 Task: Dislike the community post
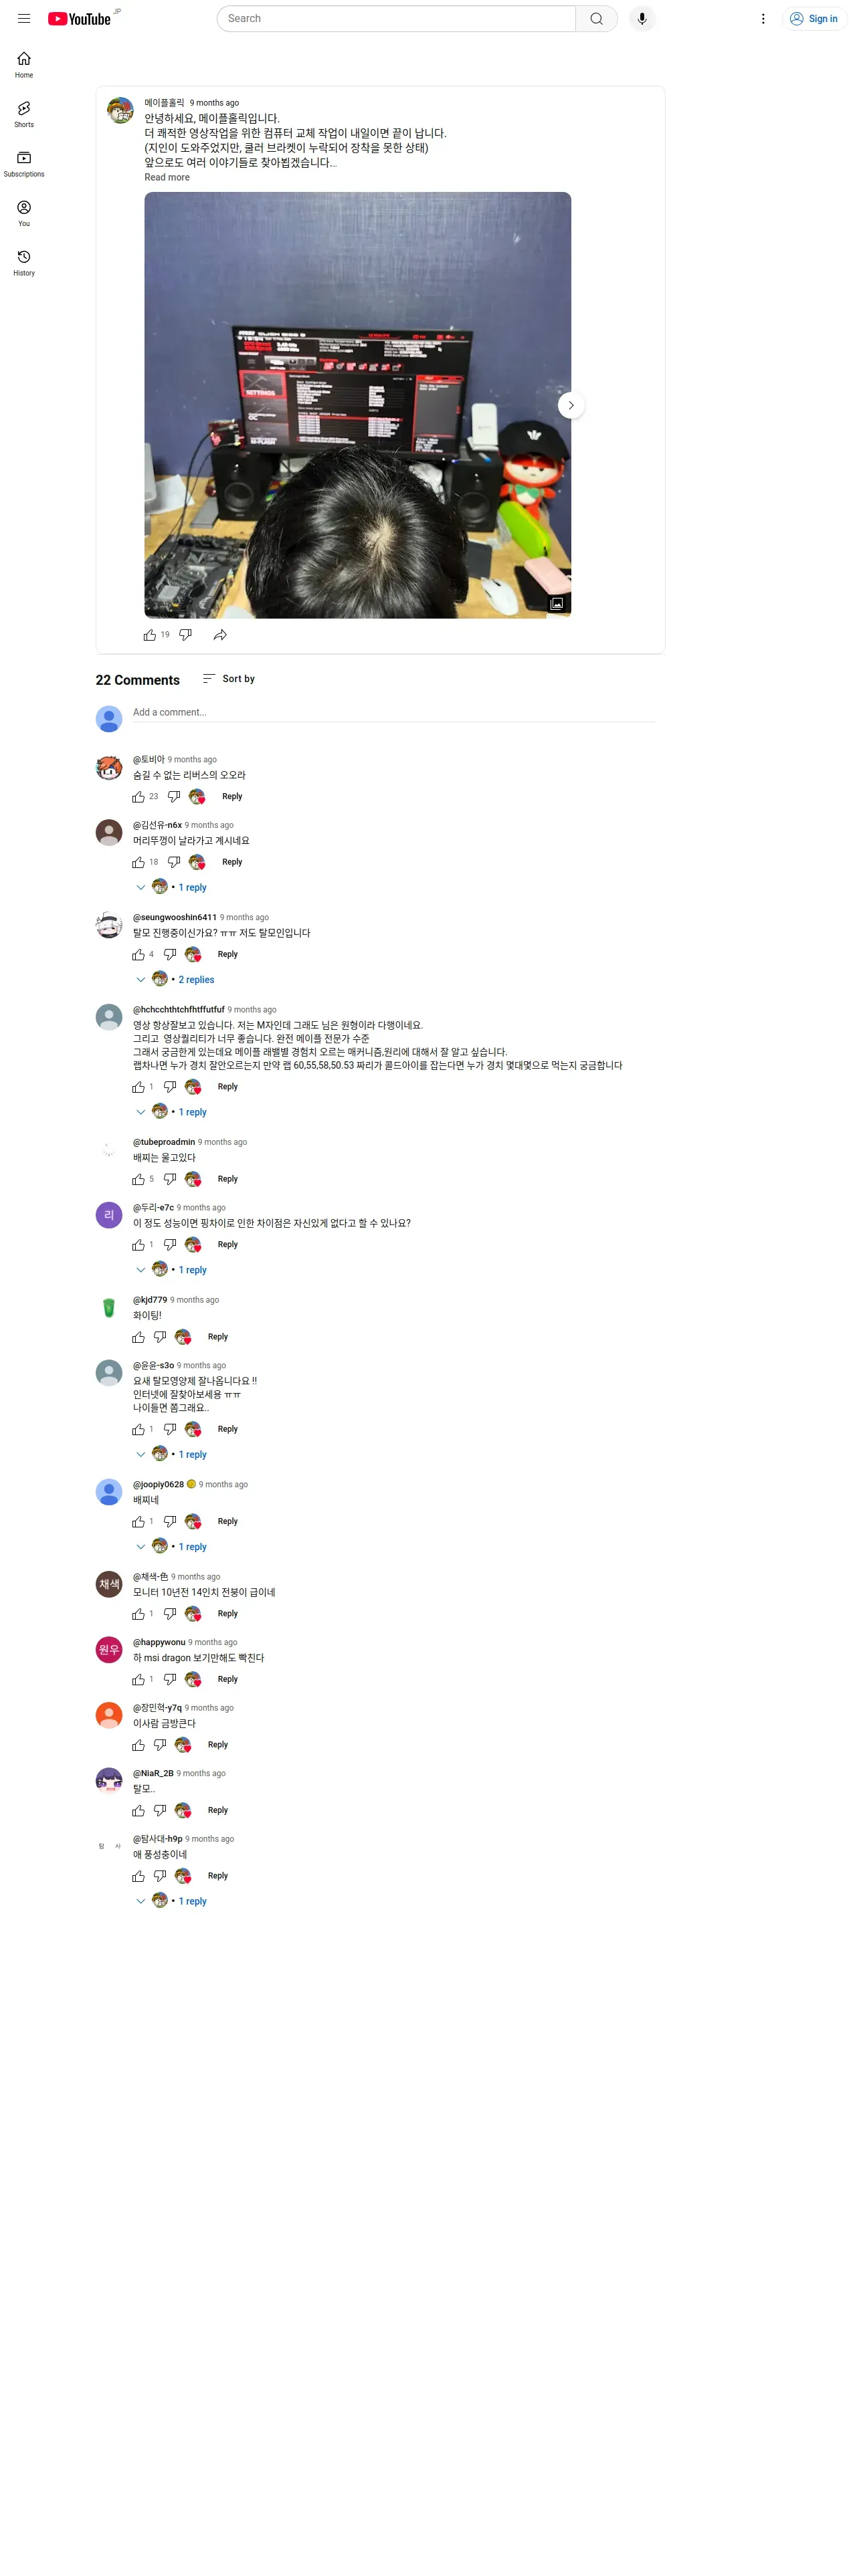(185, 635)
